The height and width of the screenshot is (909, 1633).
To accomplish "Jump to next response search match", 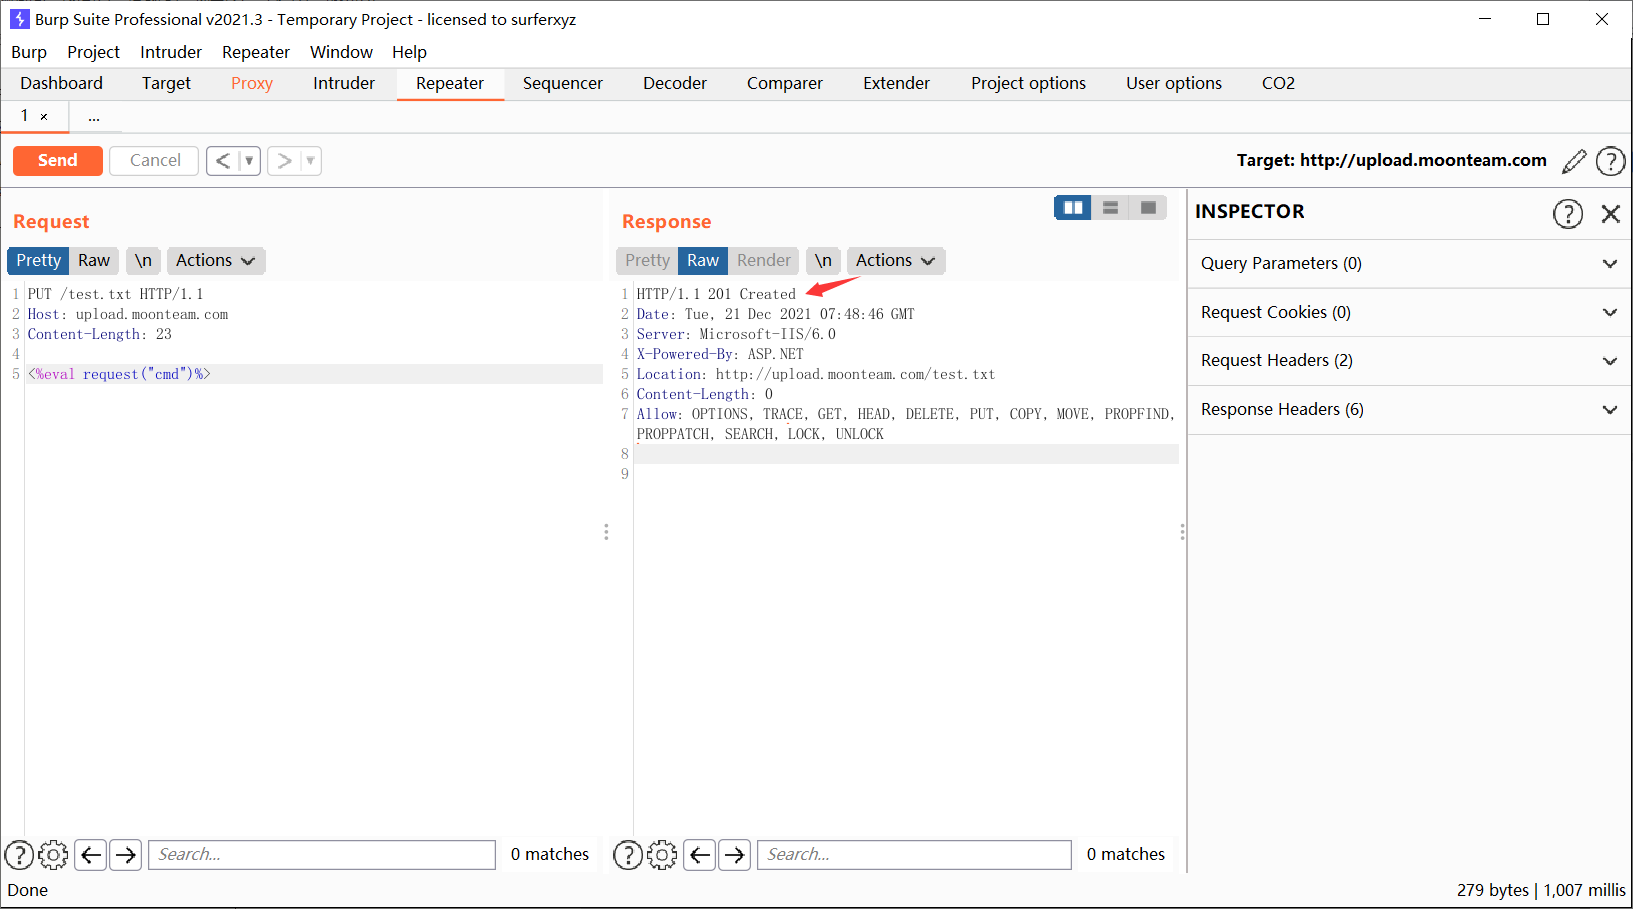I will point(735,855).
